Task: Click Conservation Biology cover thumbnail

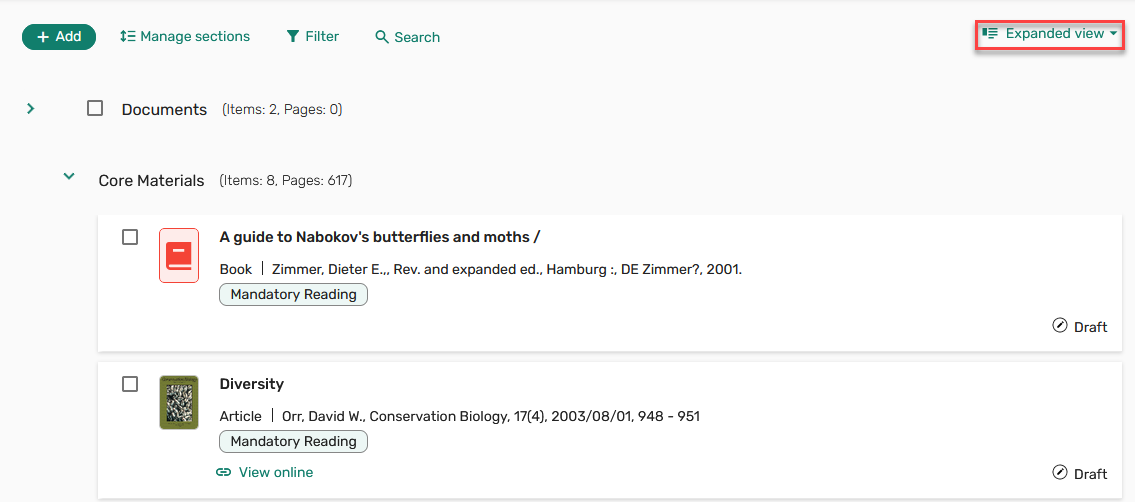Action: [179, 402]
